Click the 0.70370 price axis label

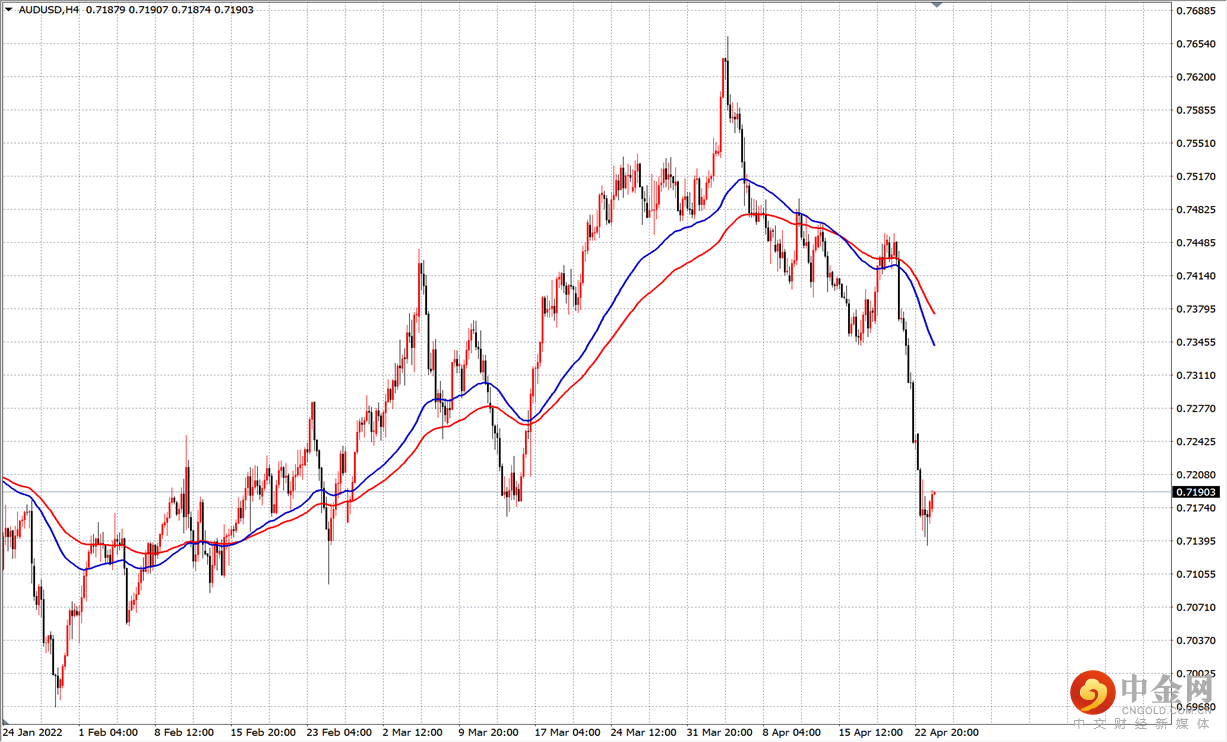1196,640
